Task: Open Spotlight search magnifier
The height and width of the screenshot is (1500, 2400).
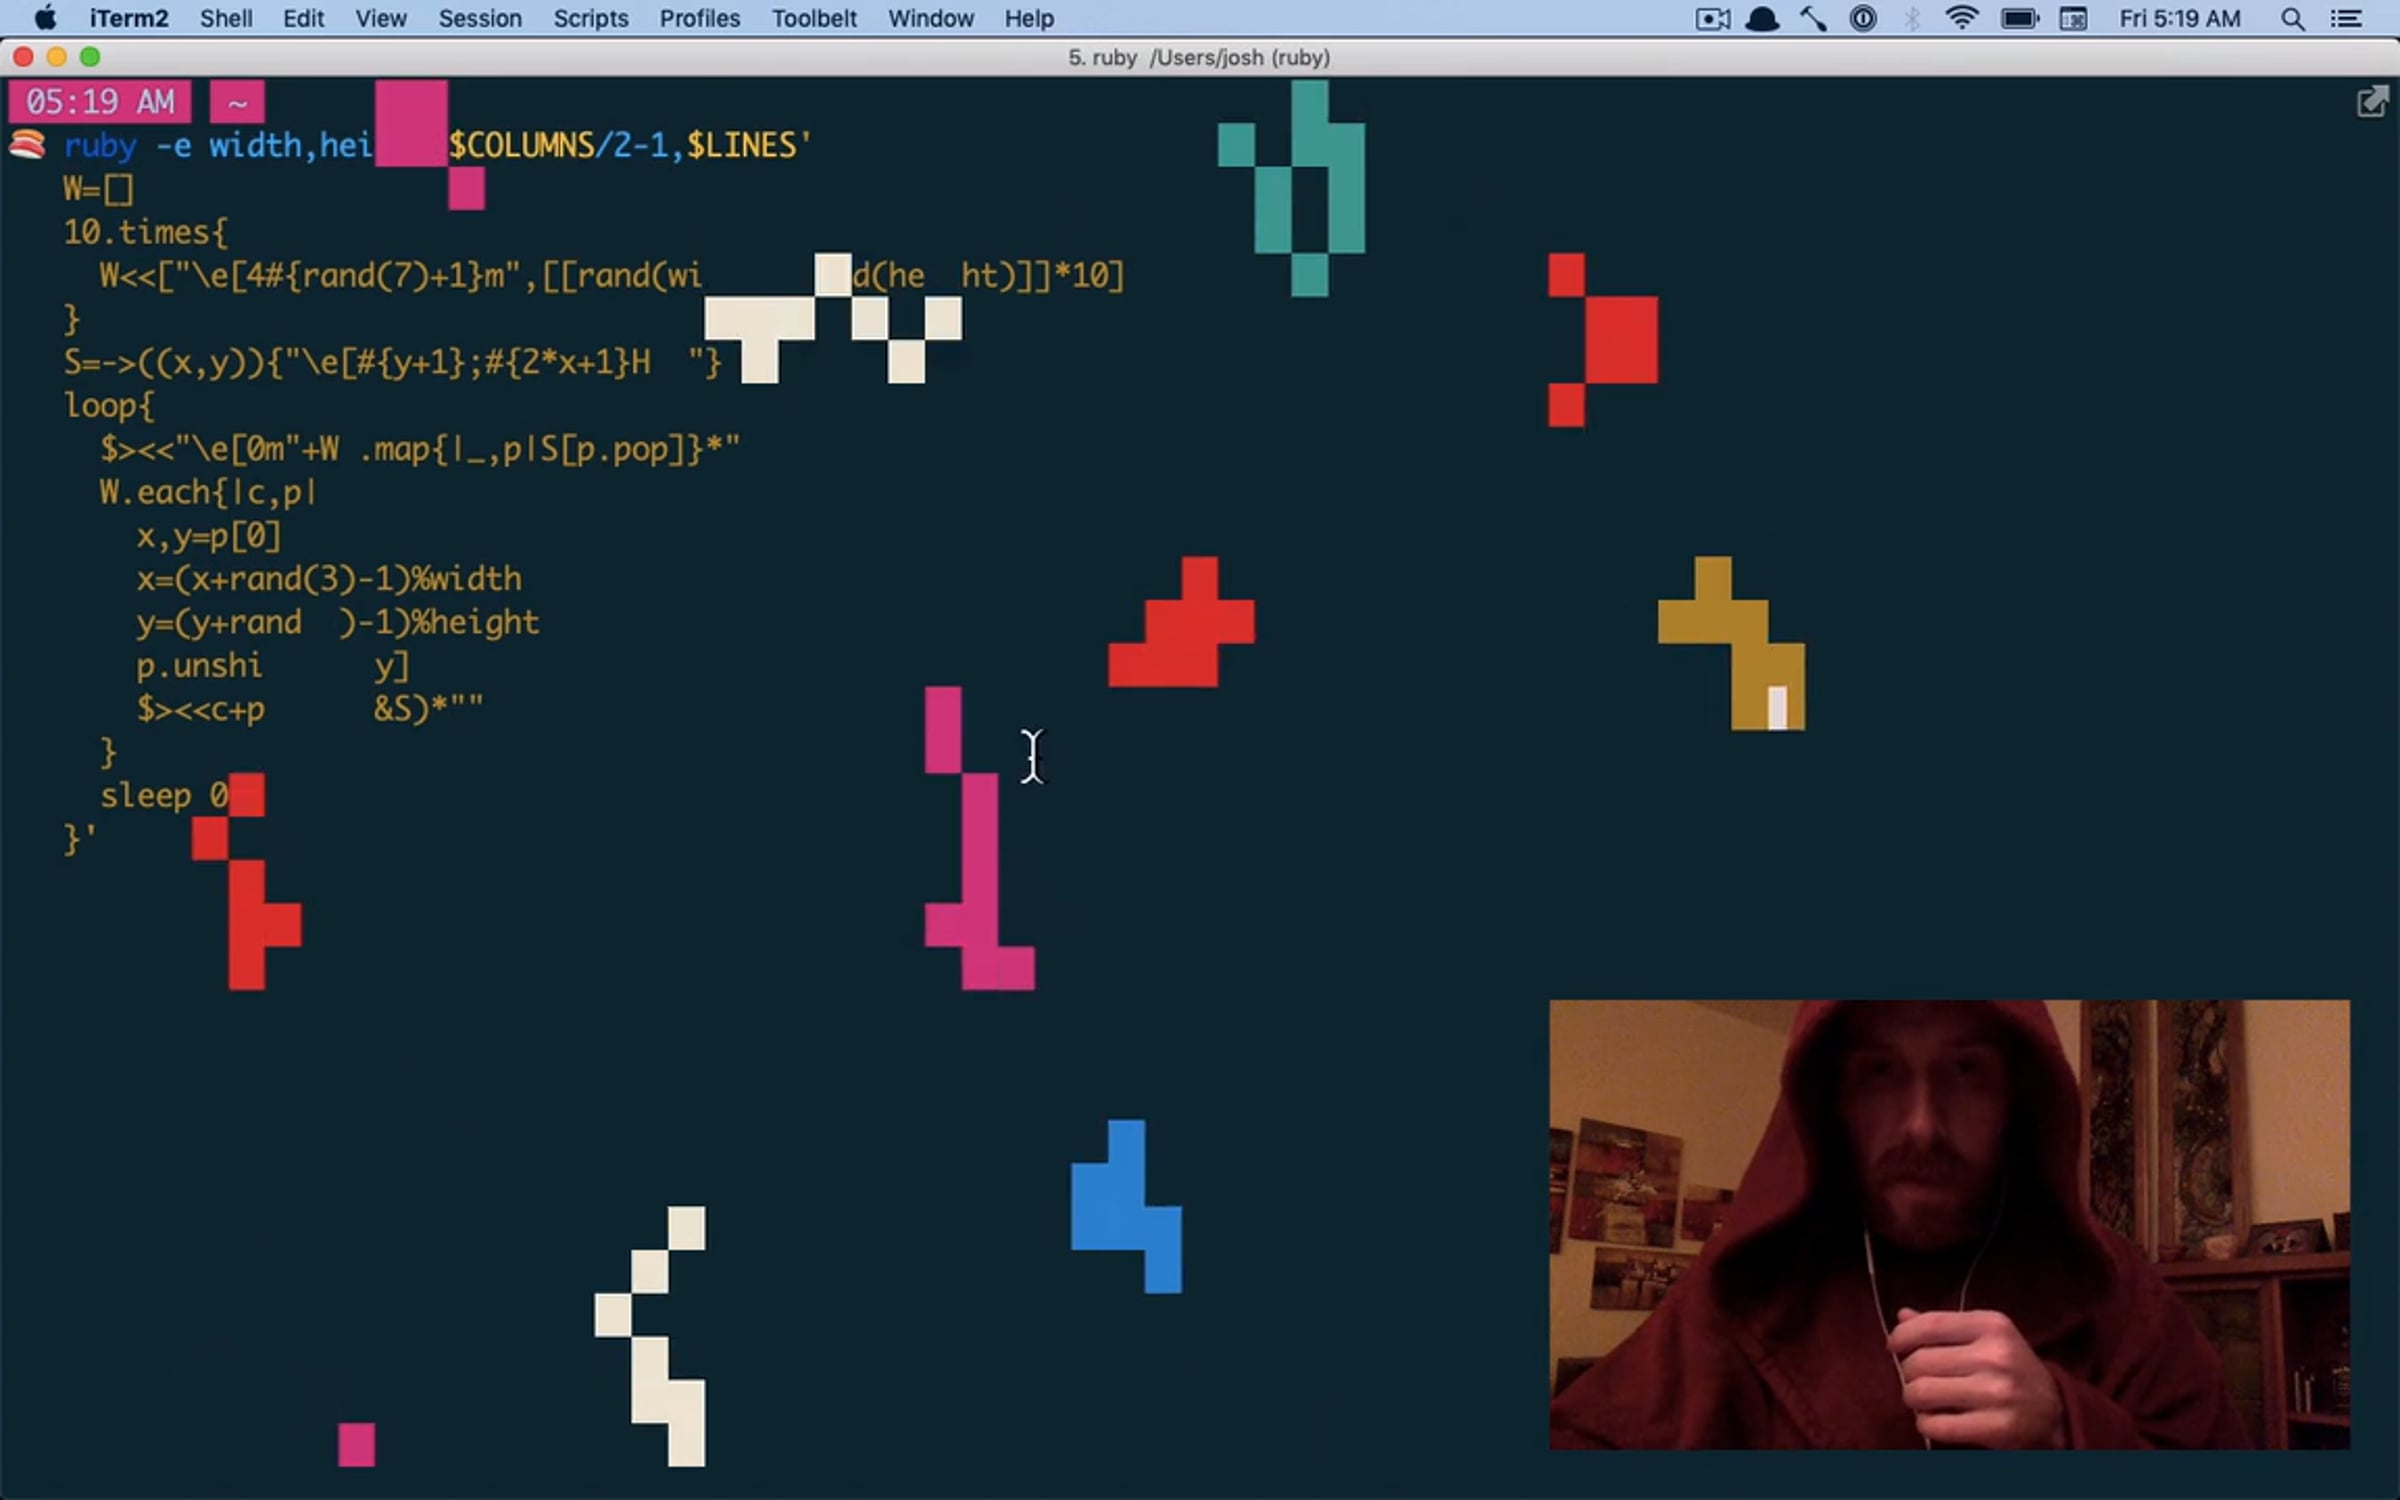Action: (x=2293, y=19)
